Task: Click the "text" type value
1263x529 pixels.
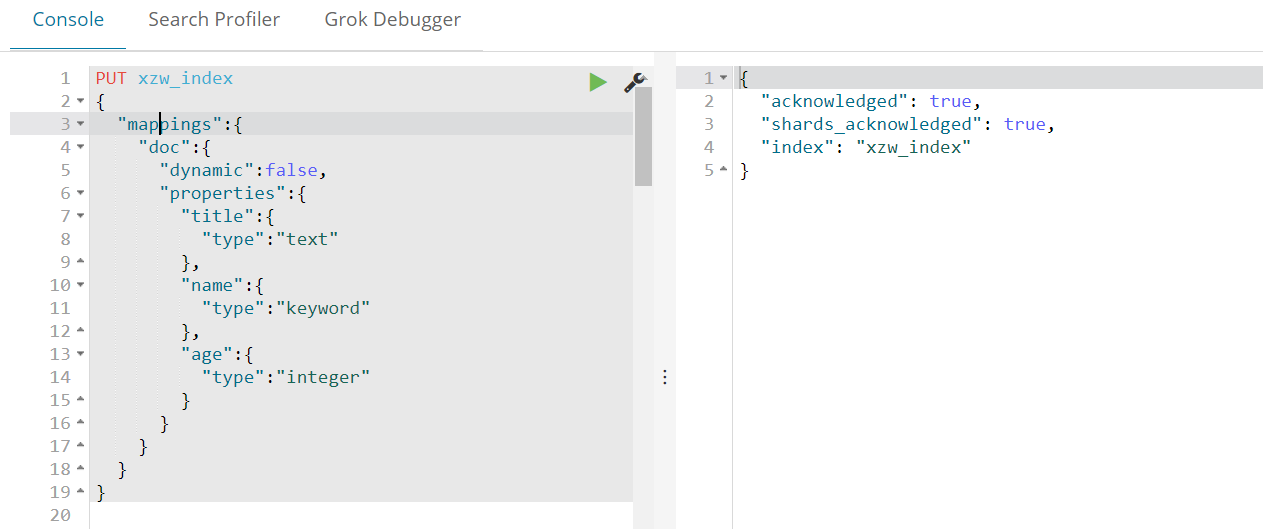Action: 307,239
